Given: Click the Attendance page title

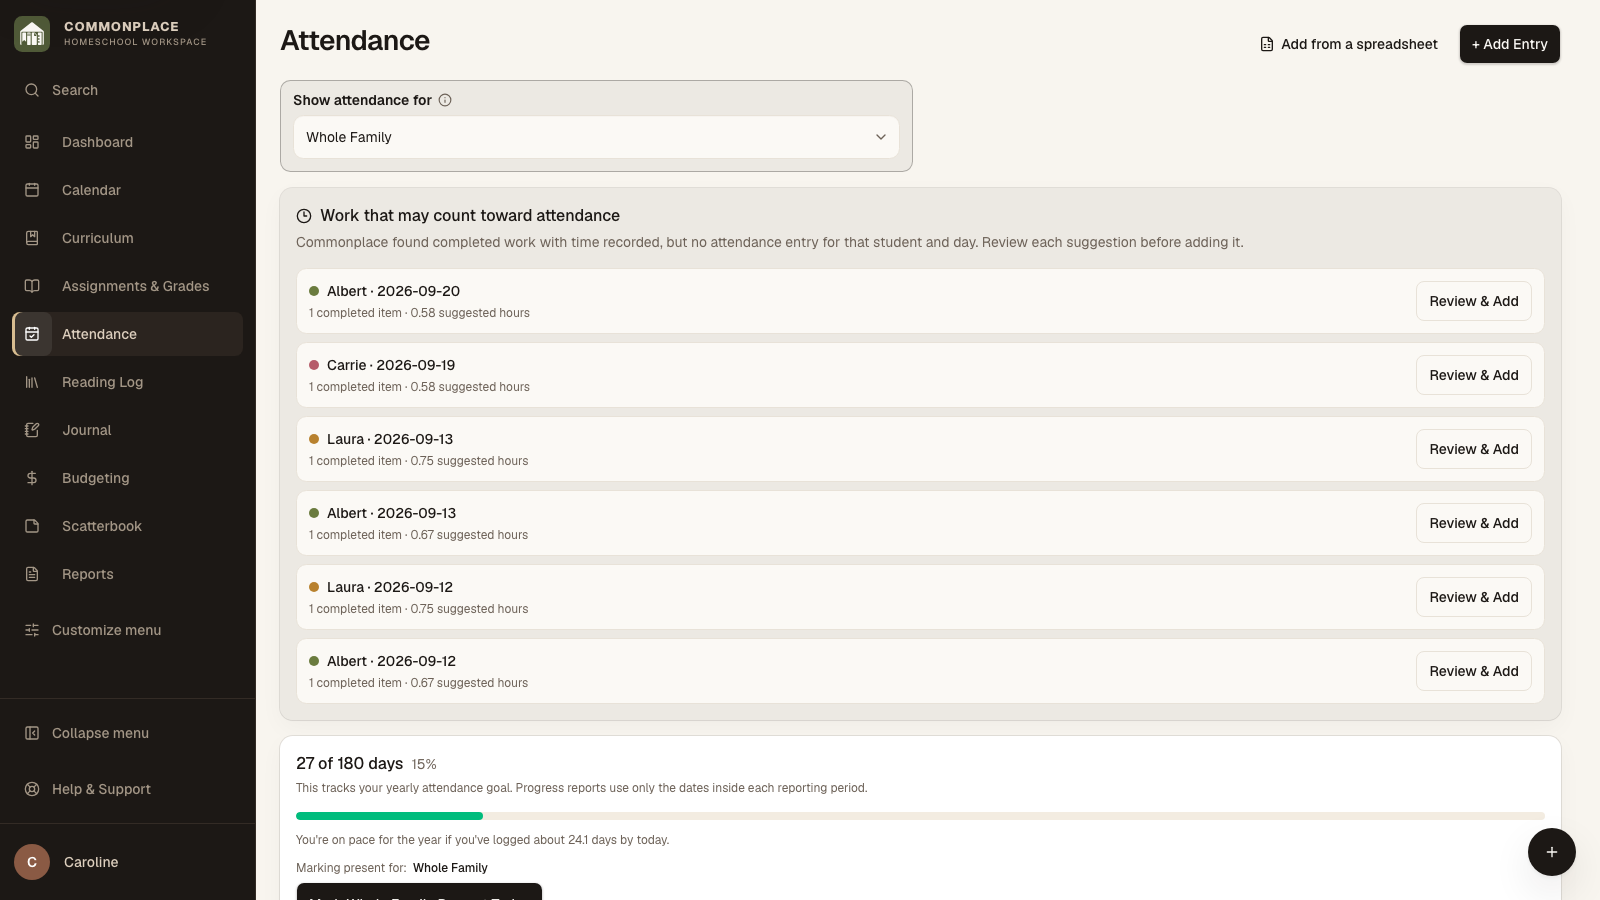Looking at the screenshot, I should coord(355,41).
